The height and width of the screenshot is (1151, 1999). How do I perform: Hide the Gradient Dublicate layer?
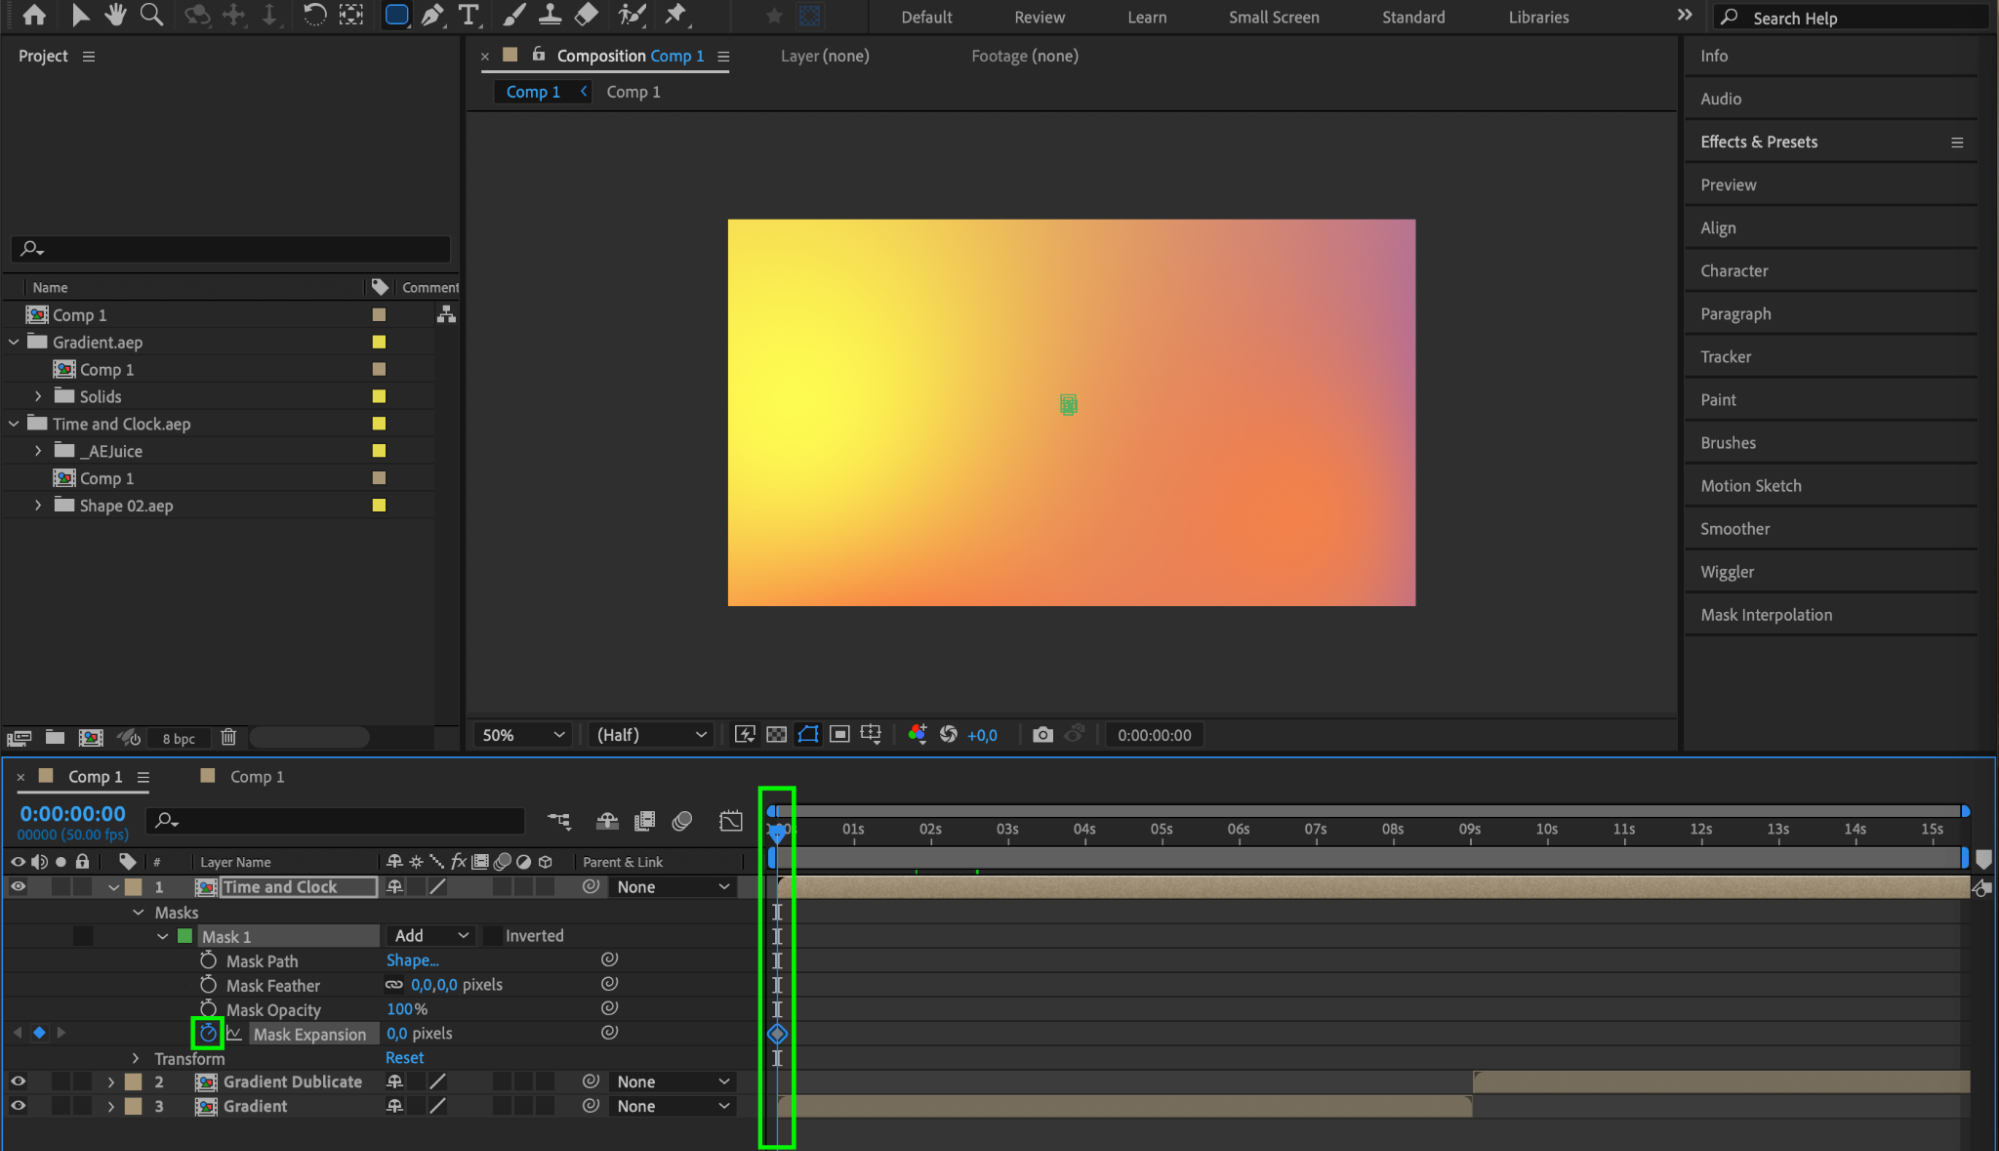[18, 1082]
